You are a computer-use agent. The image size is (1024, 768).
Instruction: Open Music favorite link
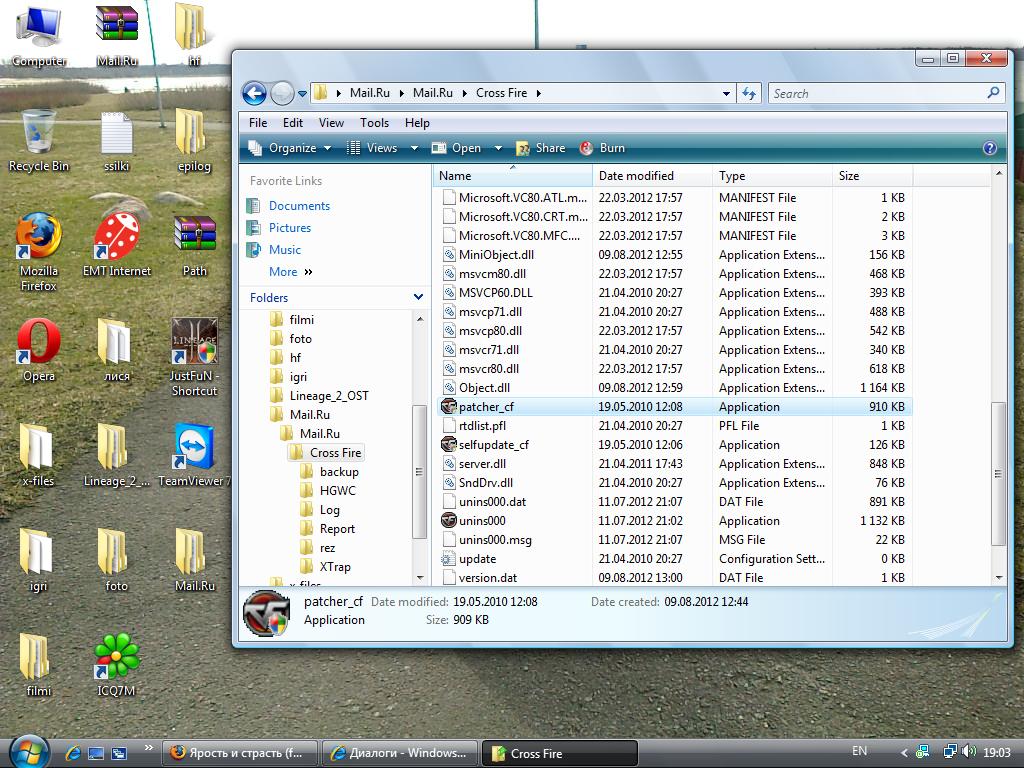click(284, 250)
